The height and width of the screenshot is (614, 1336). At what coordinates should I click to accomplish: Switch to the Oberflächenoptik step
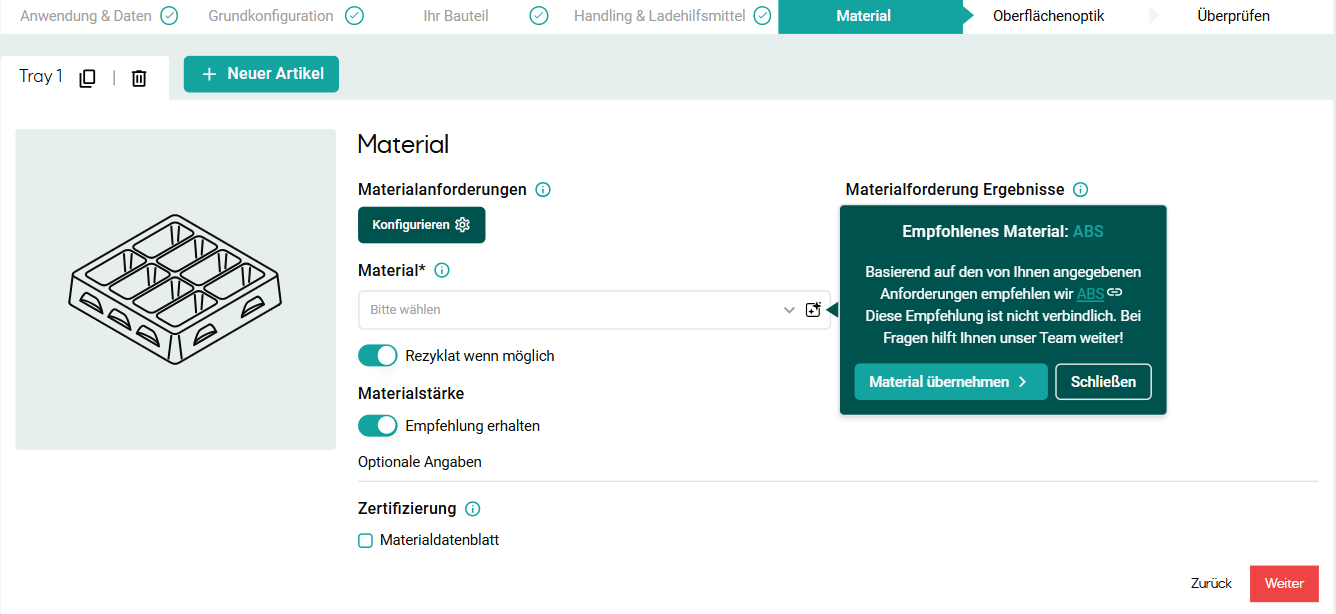coord(1048,16)
